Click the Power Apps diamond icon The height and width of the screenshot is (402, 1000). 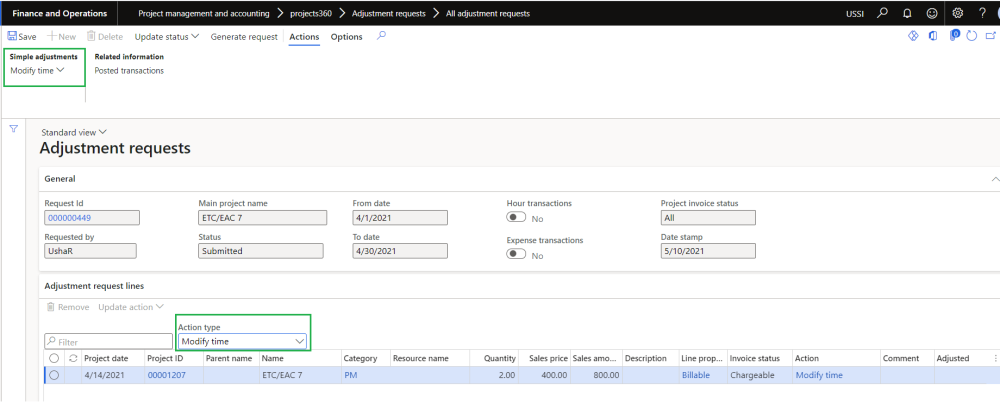pyautogui.click(x=913, y=36)
